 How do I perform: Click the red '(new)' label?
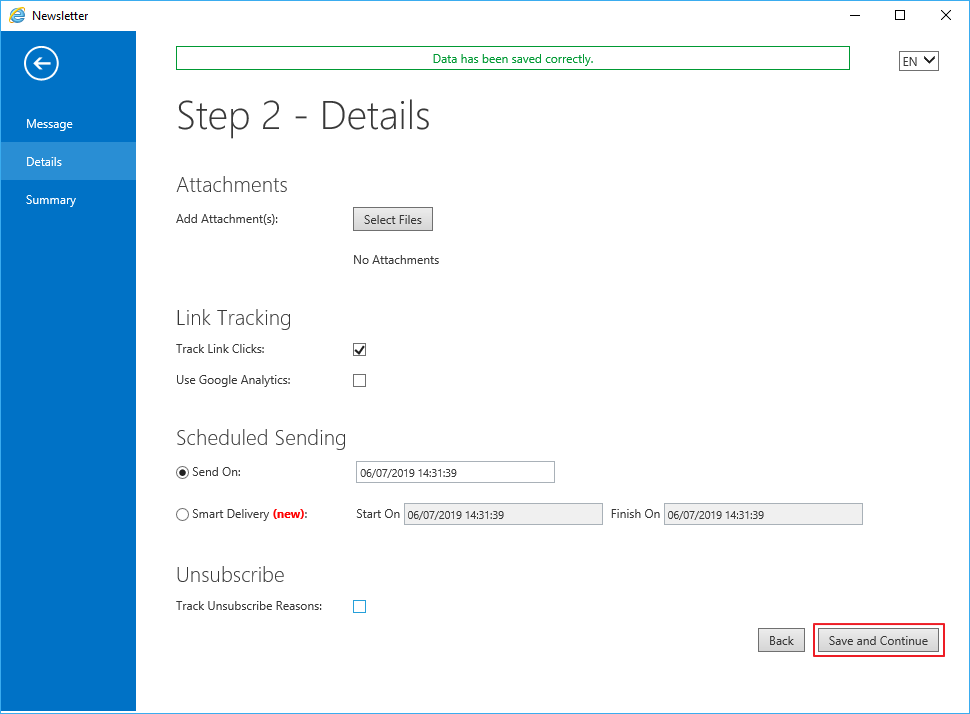[289, 514]
